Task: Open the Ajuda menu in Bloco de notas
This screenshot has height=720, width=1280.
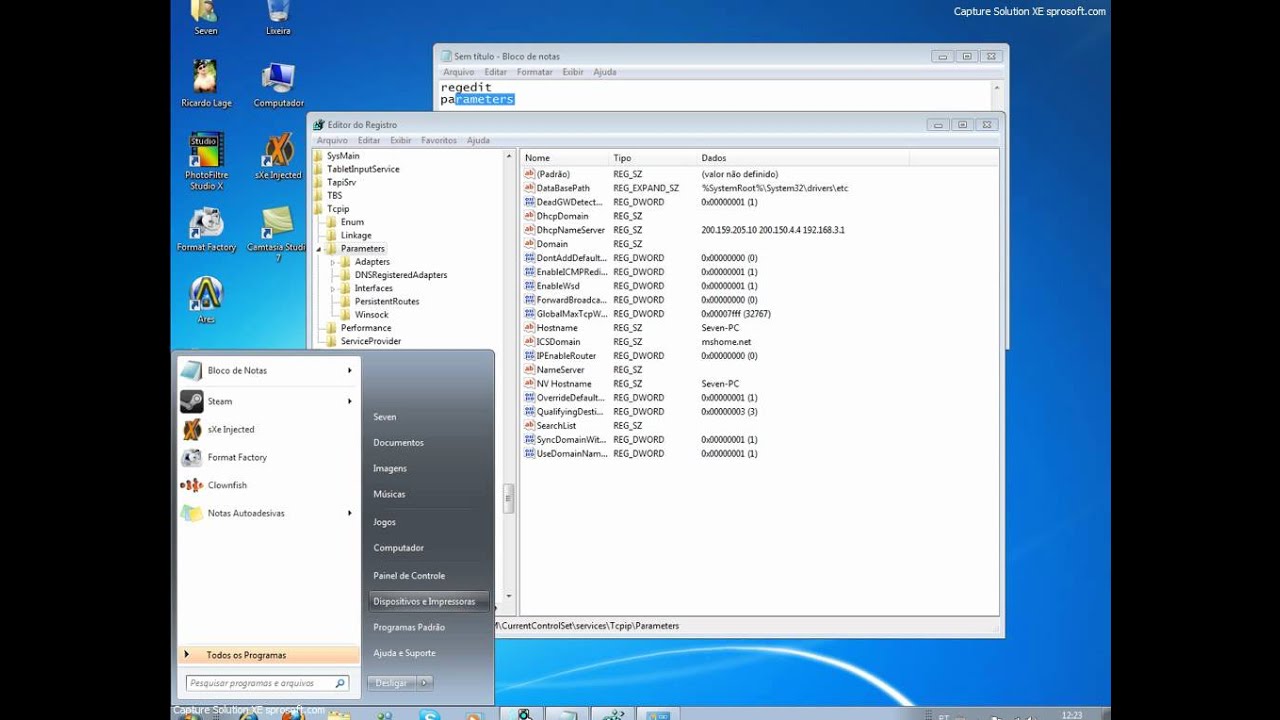Action: coord(605,72)
